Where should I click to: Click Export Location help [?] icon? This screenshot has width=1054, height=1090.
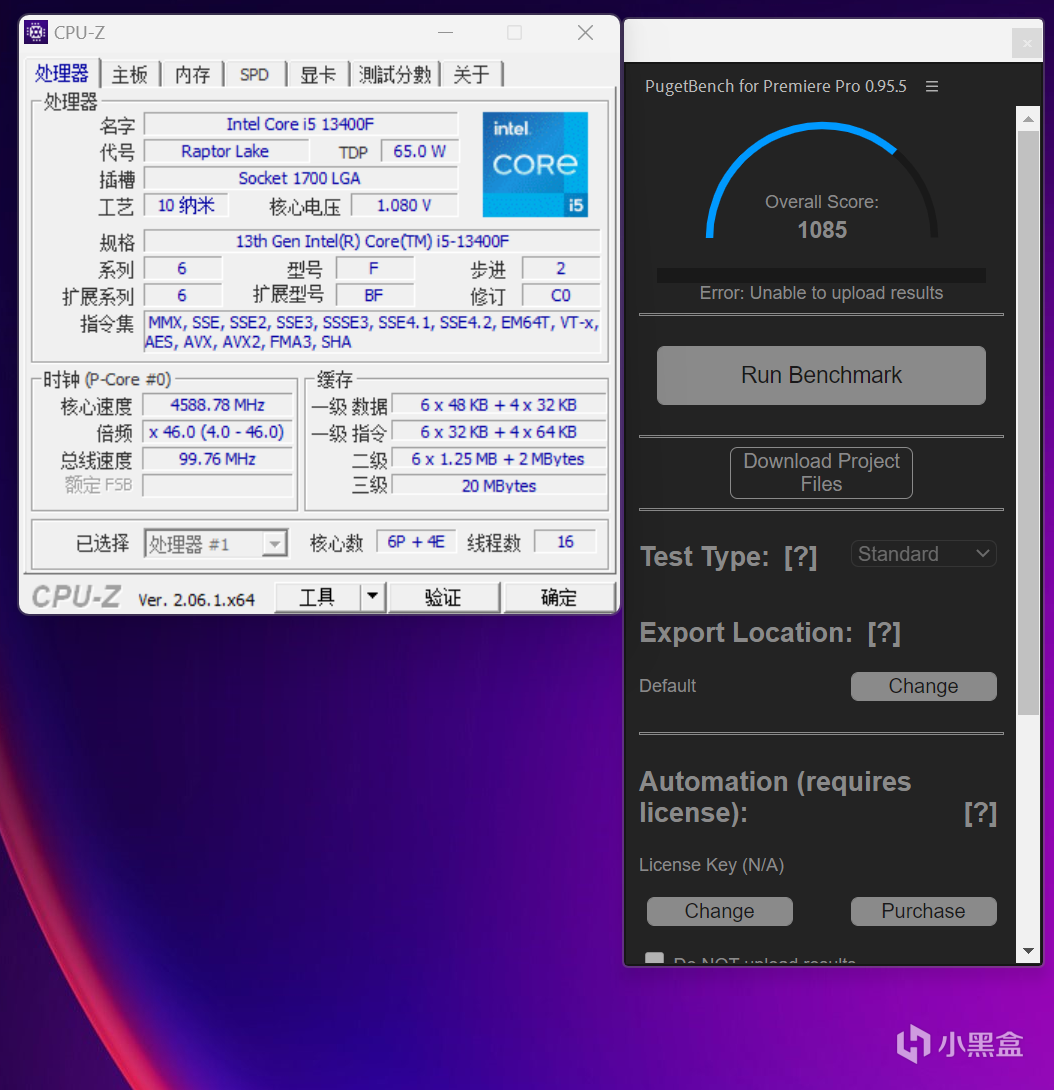(x=884, y=633)
